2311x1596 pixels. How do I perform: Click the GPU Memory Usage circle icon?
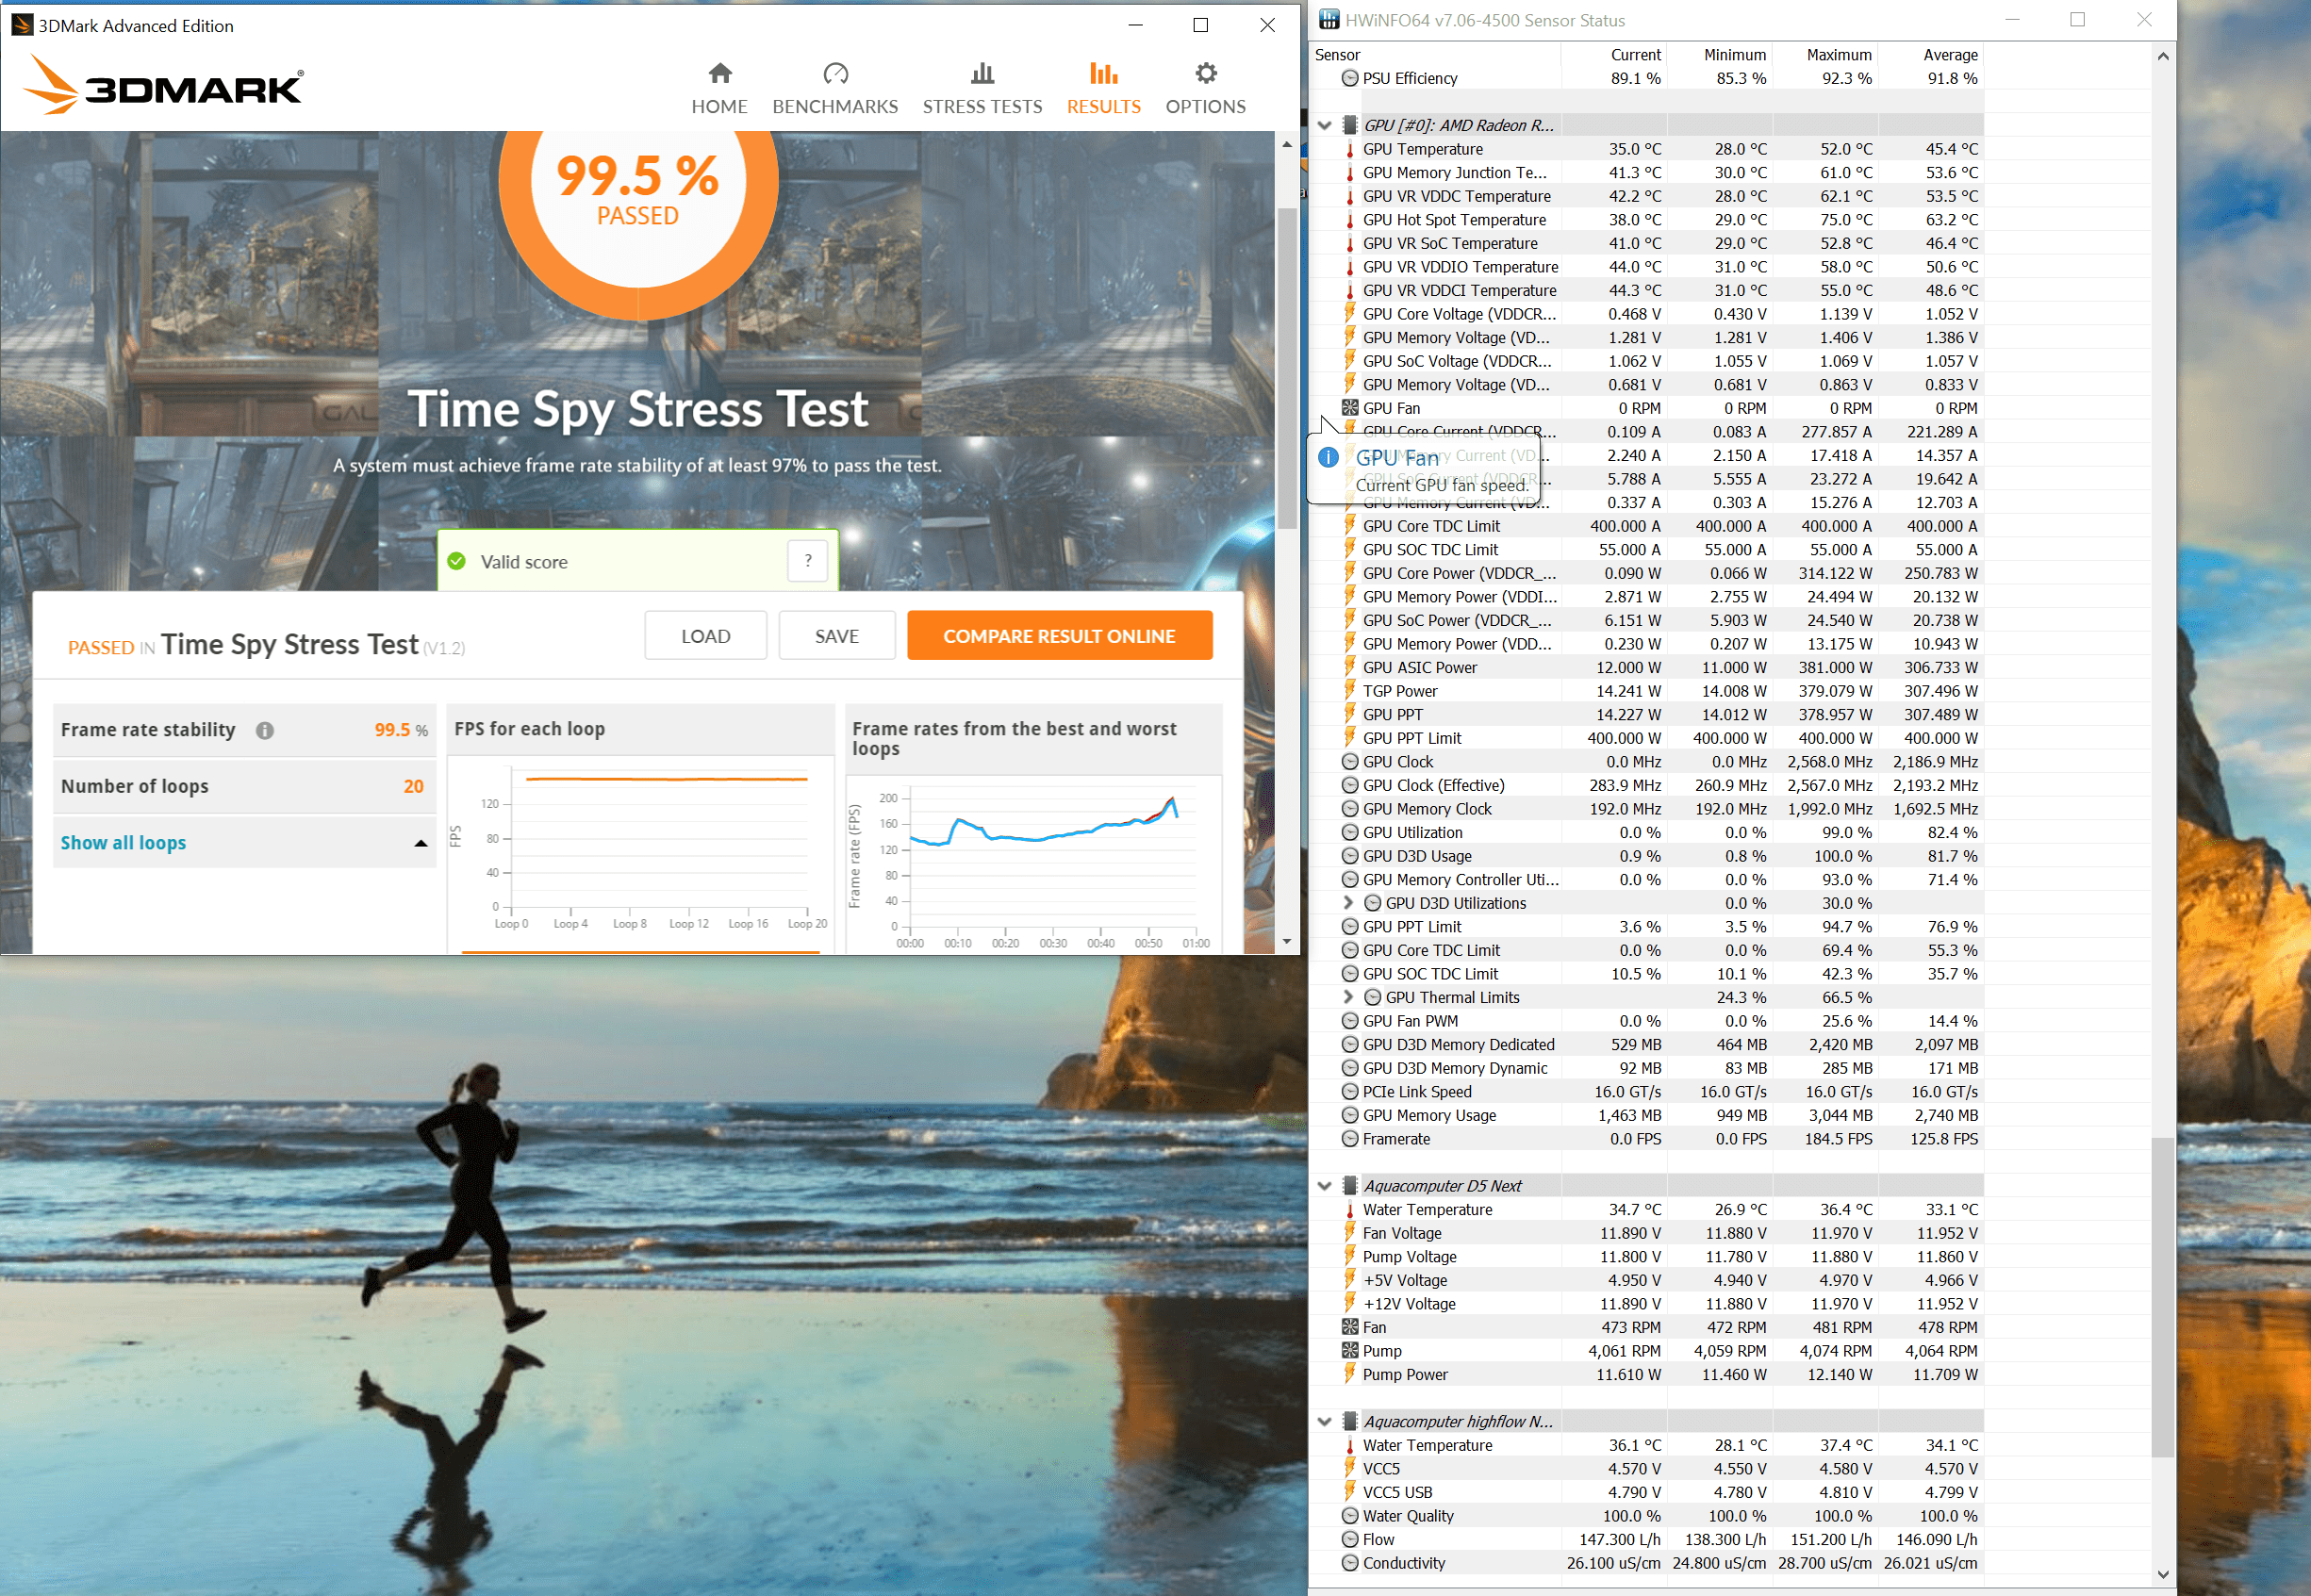coord(1350,1115)
